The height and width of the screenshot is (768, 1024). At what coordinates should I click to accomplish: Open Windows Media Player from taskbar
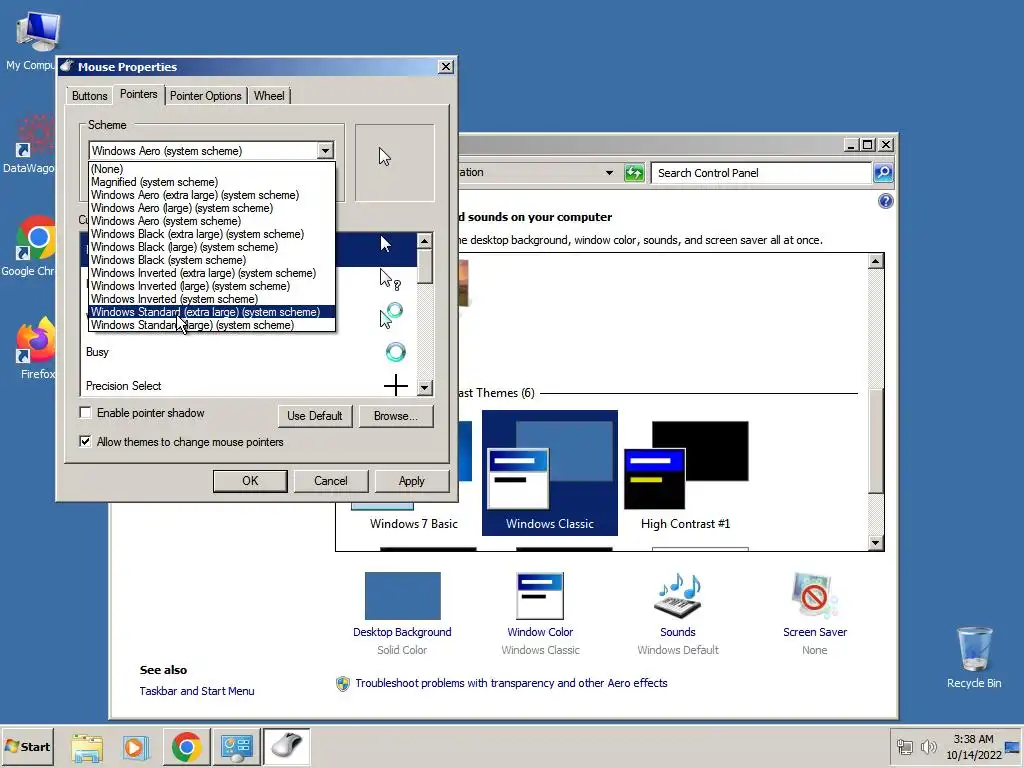136,747
